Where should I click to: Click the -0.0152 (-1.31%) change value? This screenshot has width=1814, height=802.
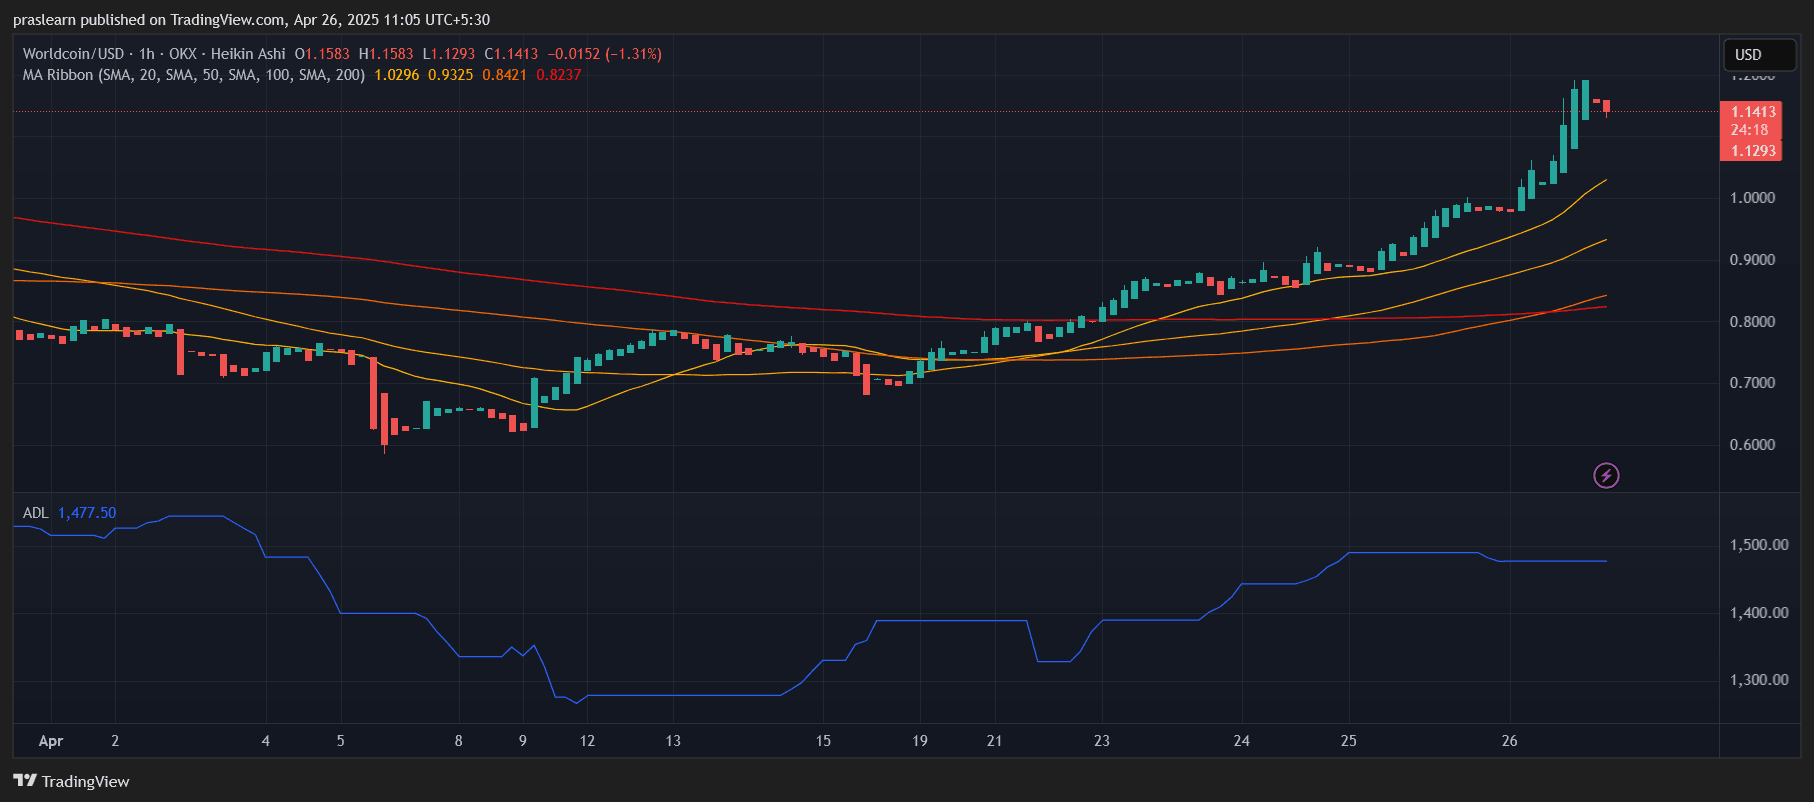click(x=604, y=54)
